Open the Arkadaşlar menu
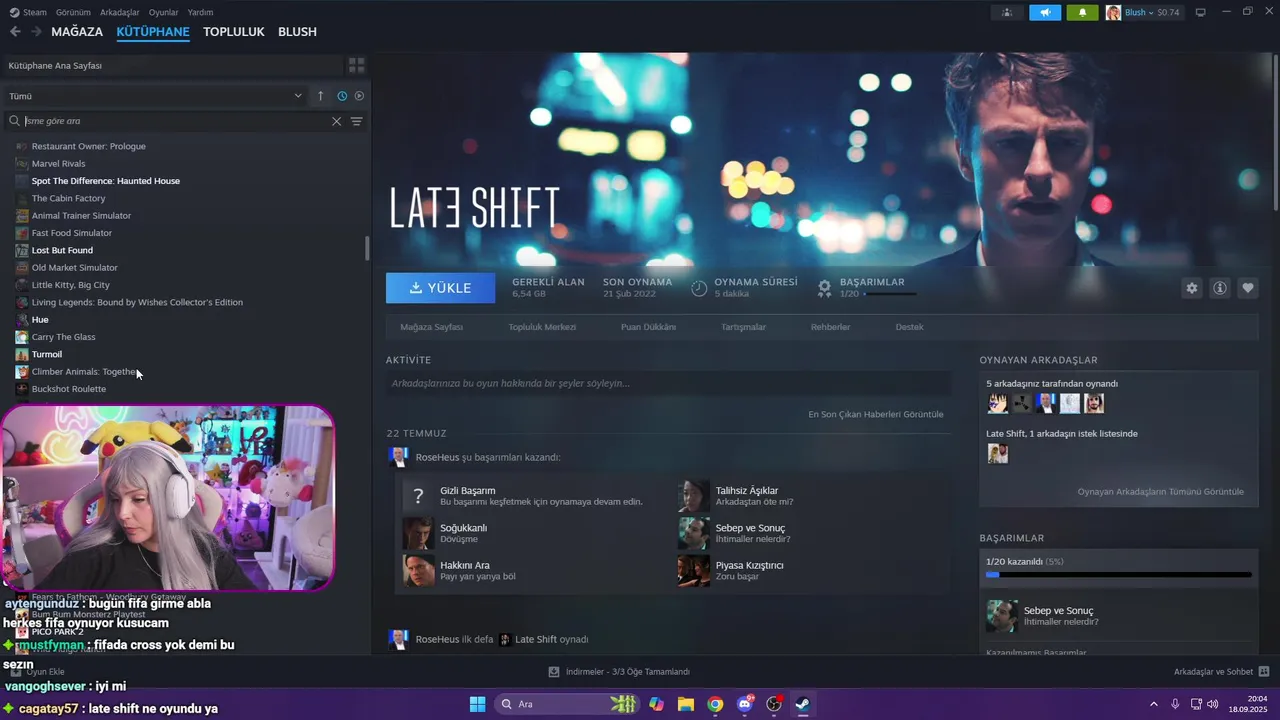Screen dimensions: 1280x720 point(120,12)
